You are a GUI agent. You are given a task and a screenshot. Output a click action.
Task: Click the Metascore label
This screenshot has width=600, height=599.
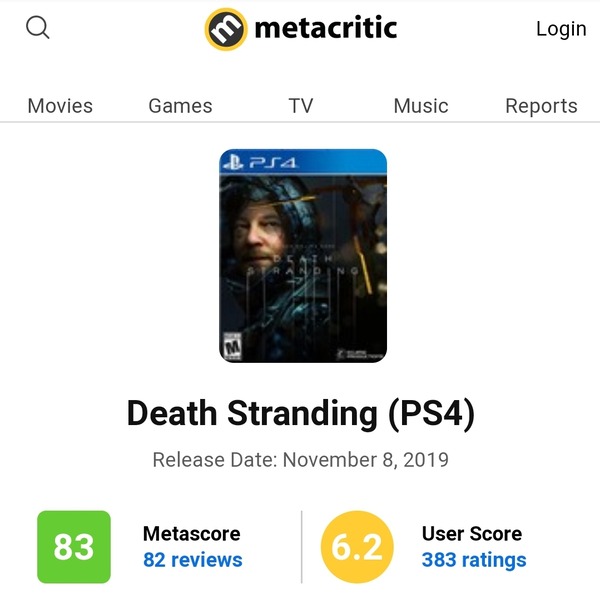click(x=191, y=534)
